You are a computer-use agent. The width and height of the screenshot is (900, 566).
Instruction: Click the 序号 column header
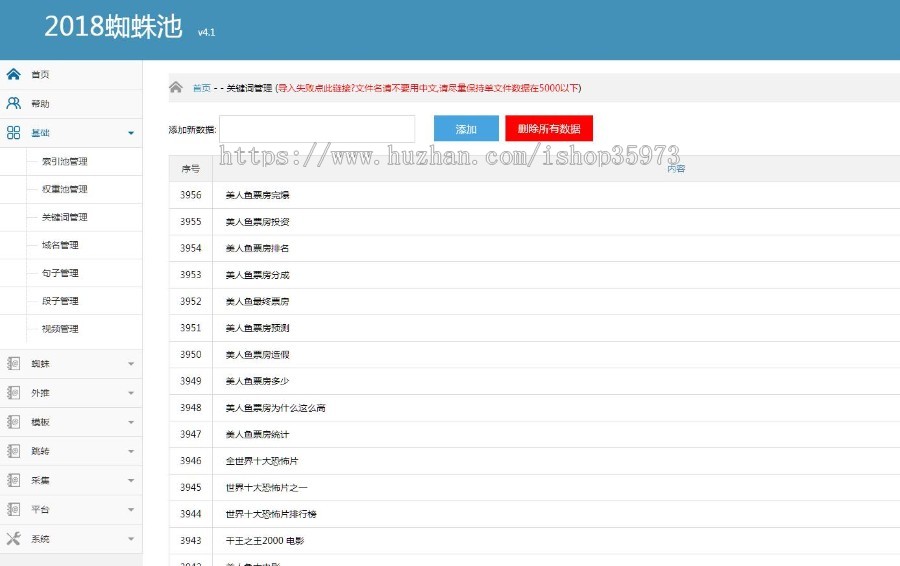coord(191,169)
